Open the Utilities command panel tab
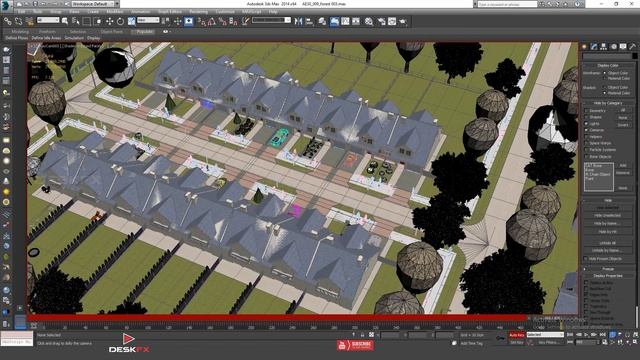Screen dimensions: 640x360 tap(633, 47)
